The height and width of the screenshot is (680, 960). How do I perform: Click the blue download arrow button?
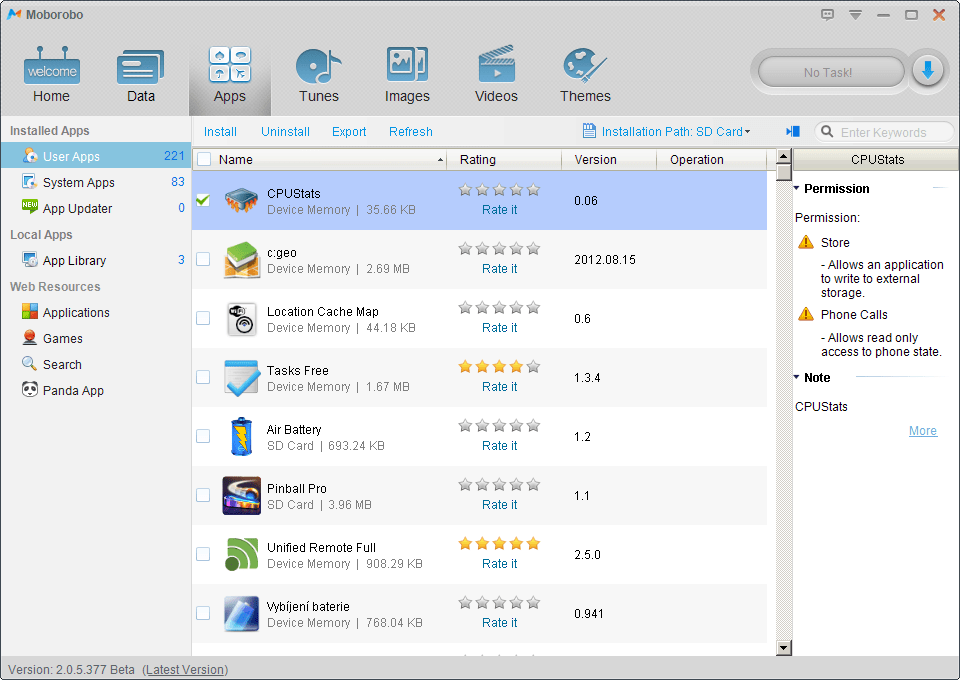[x=928, y=71]
